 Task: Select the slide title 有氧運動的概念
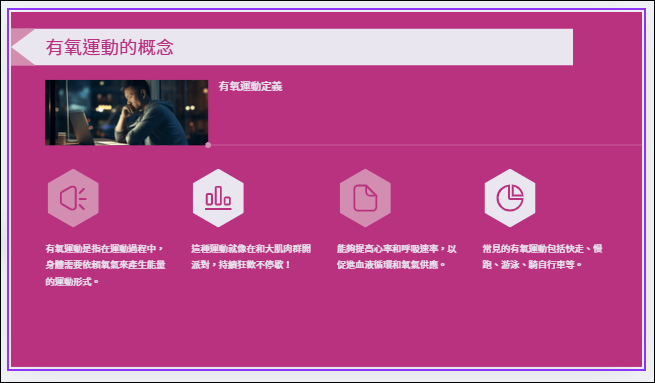109,47
